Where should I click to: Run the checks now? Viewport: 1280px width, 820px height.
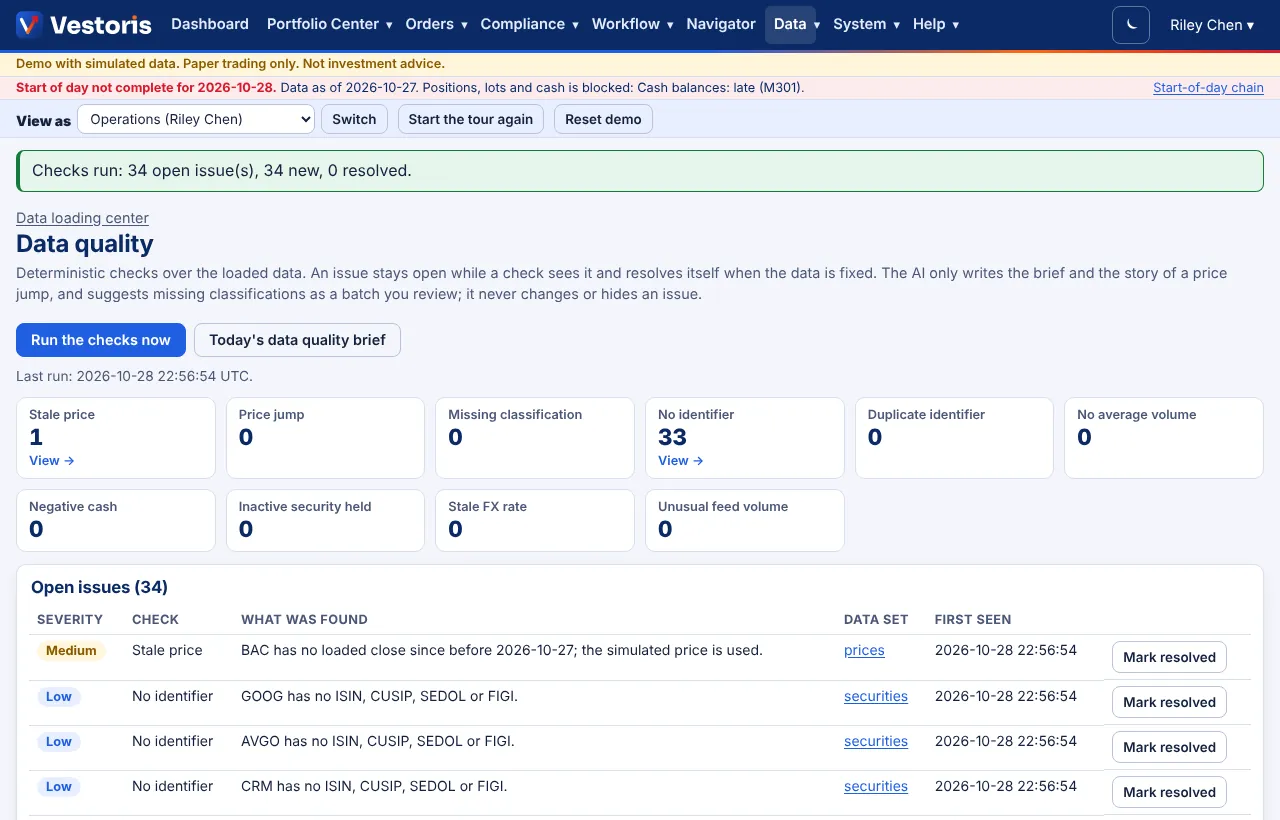(x=101, y=340)
